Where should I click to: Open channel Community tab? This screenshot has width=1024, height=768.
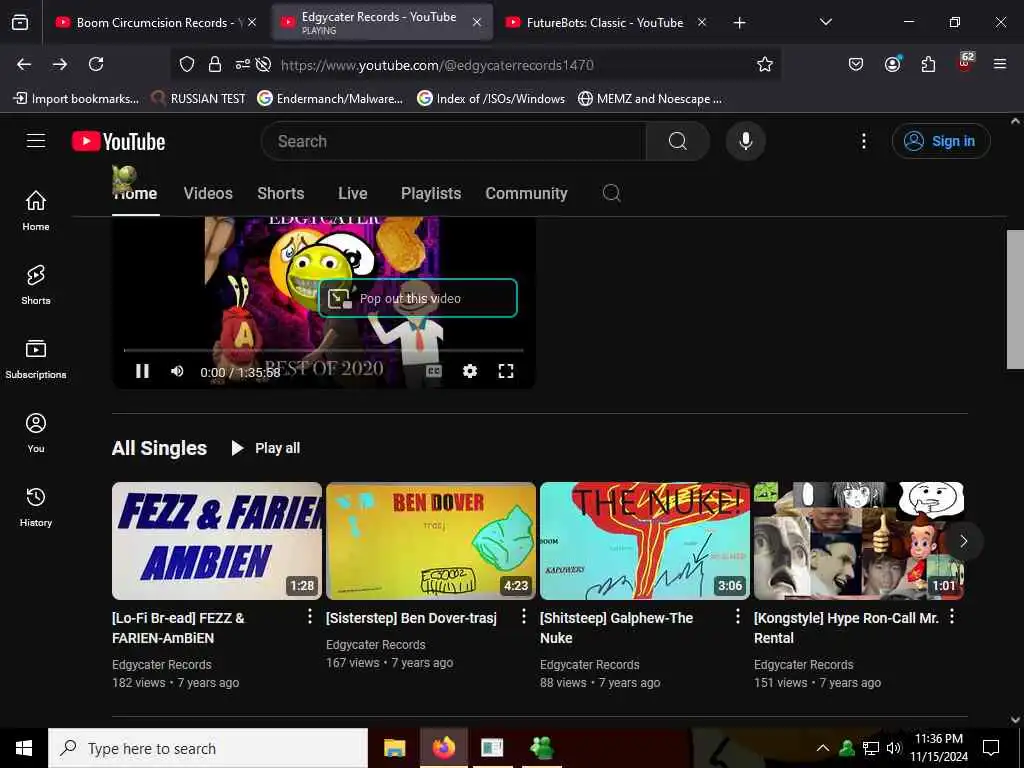pyautogui.click(x=526, y=193)
